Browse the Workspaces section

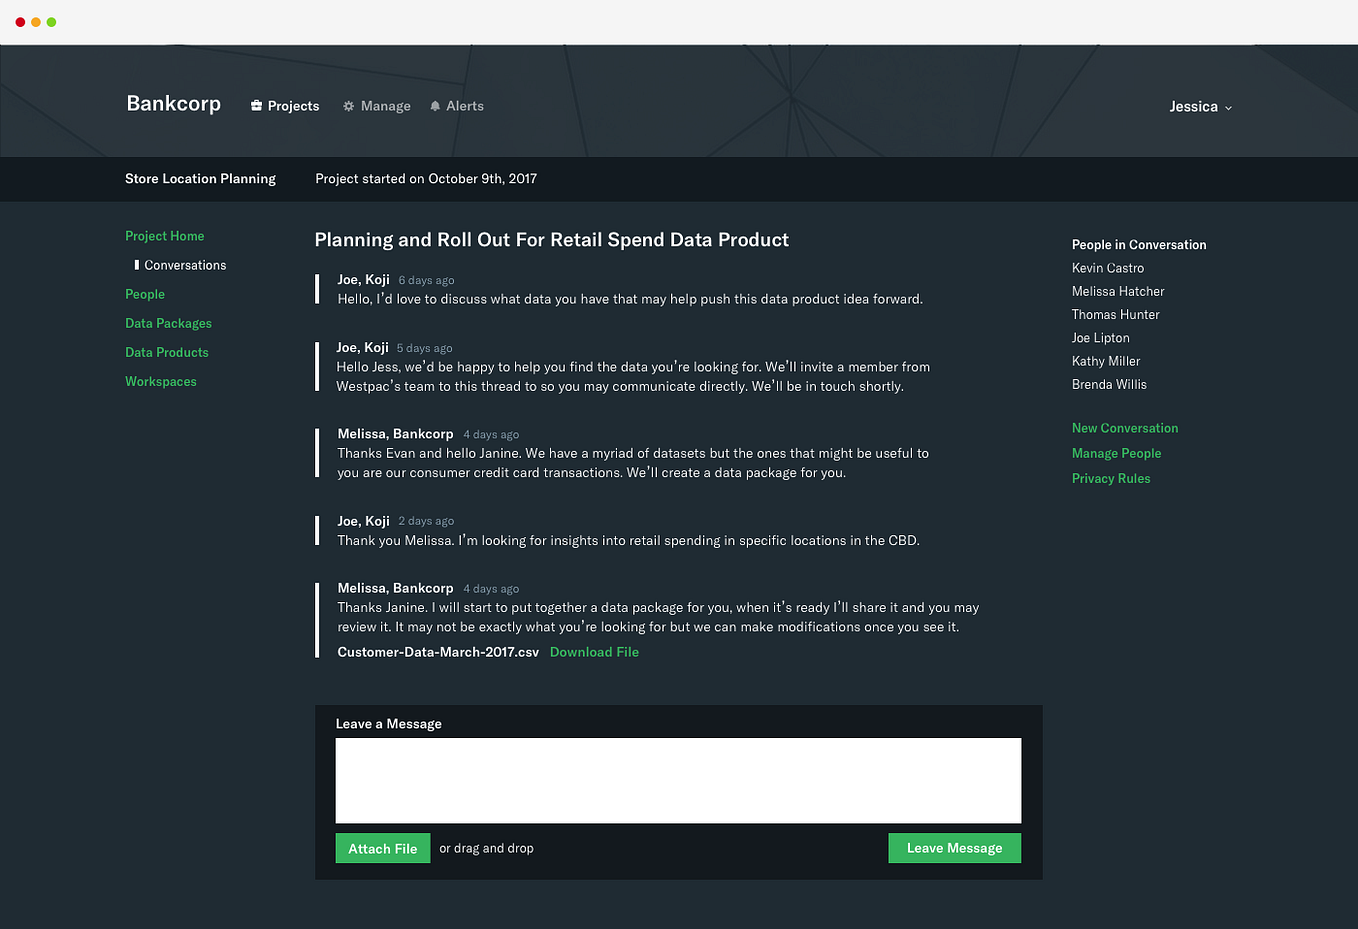pos(160,380)
